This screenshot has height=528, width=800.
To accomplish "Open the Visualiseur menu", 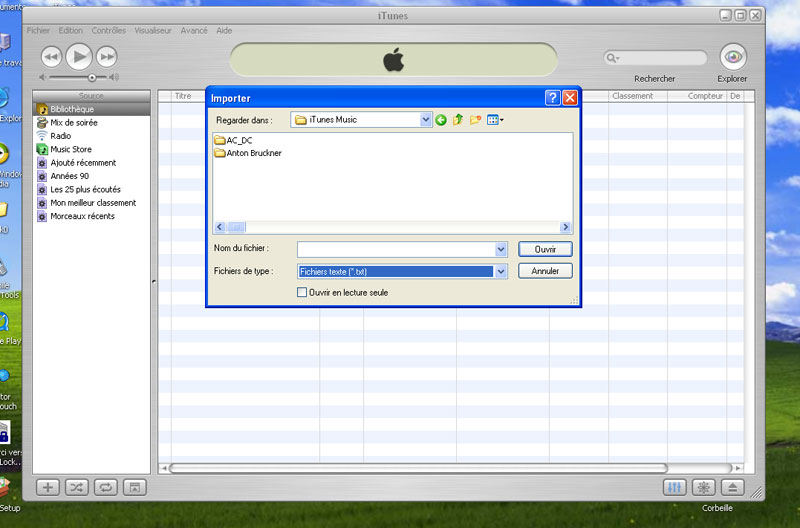I will tap(153, 31).
